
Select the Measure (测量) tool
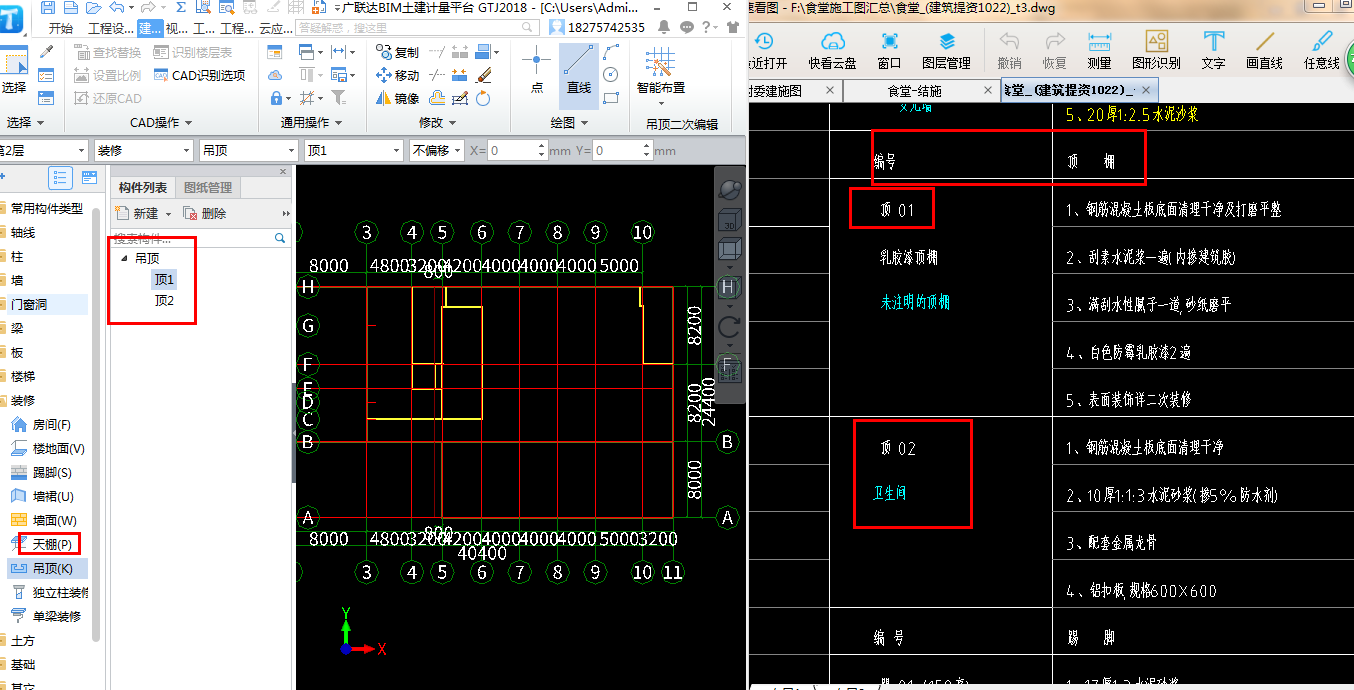point(1099,50)
